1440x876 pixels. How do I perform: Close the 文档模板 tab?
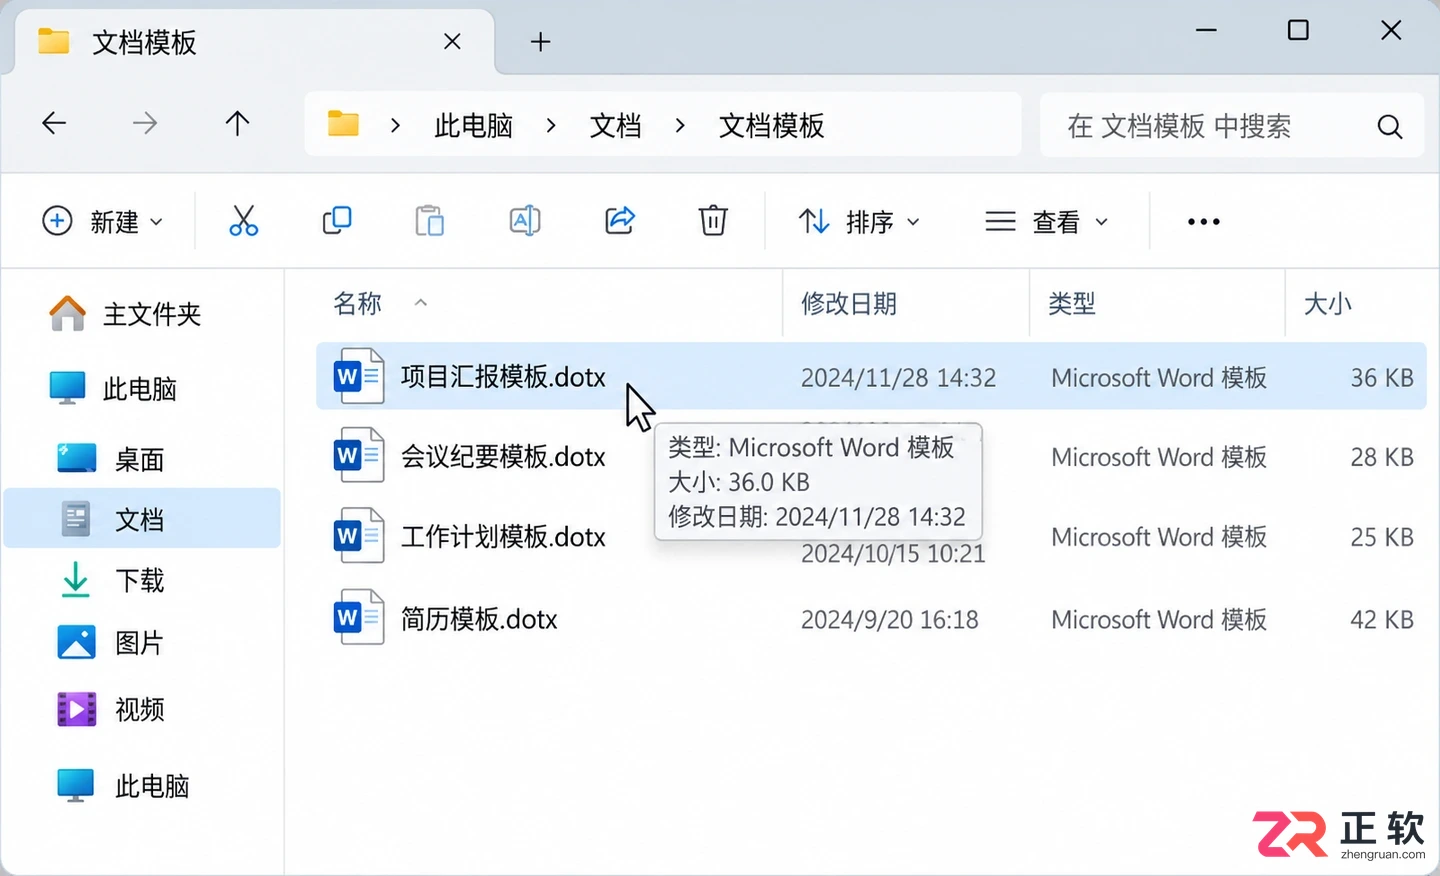[x=452, y=42]
